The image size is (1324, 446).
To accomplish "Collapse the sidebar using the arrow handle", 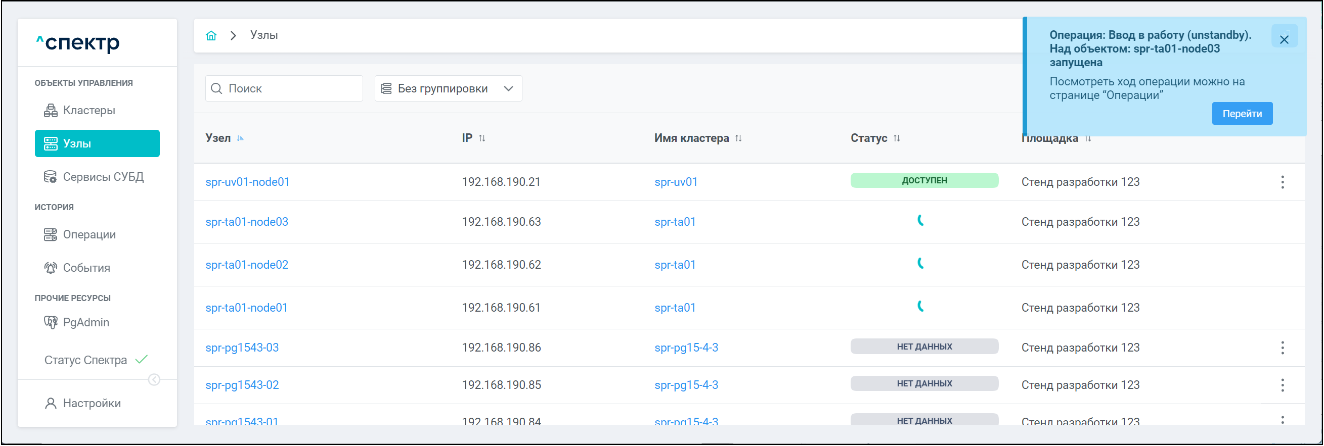I will (154, 379).
